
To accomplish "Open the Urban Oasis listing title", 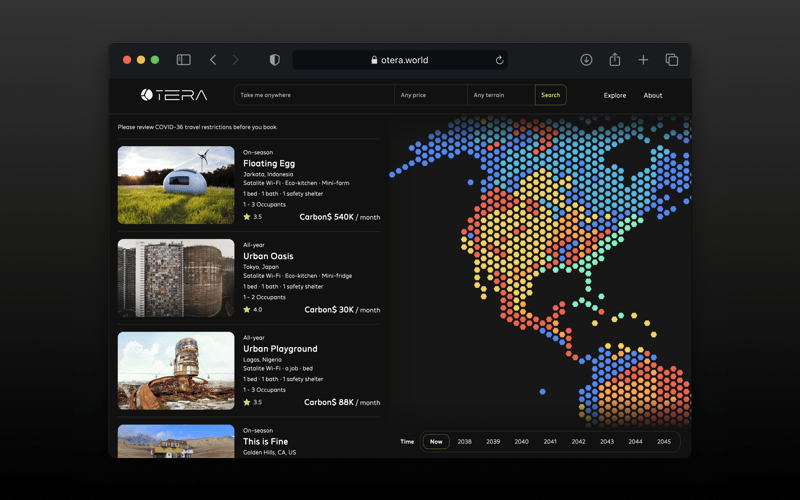I will (x=268, y=256).
